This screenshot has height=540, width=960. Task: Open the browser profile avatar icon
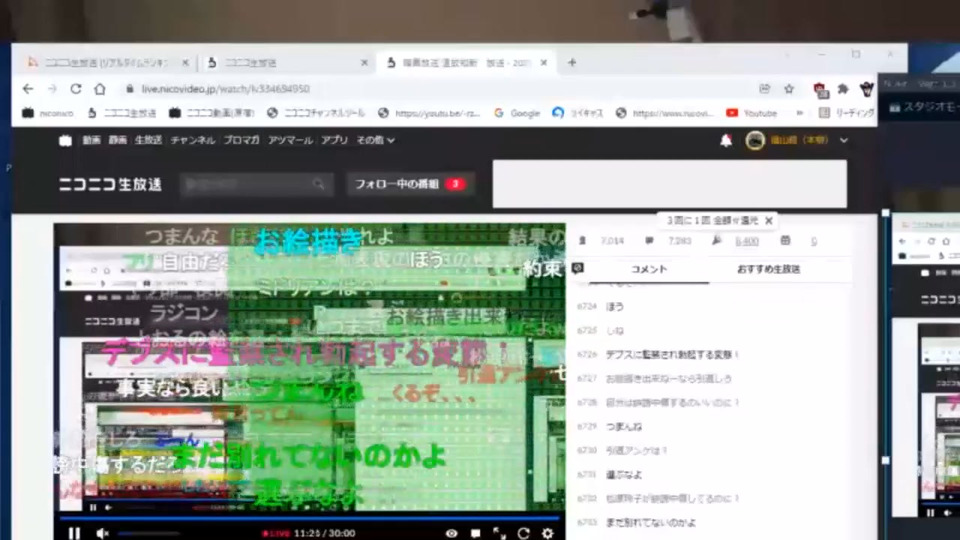[x=866, y=89]
